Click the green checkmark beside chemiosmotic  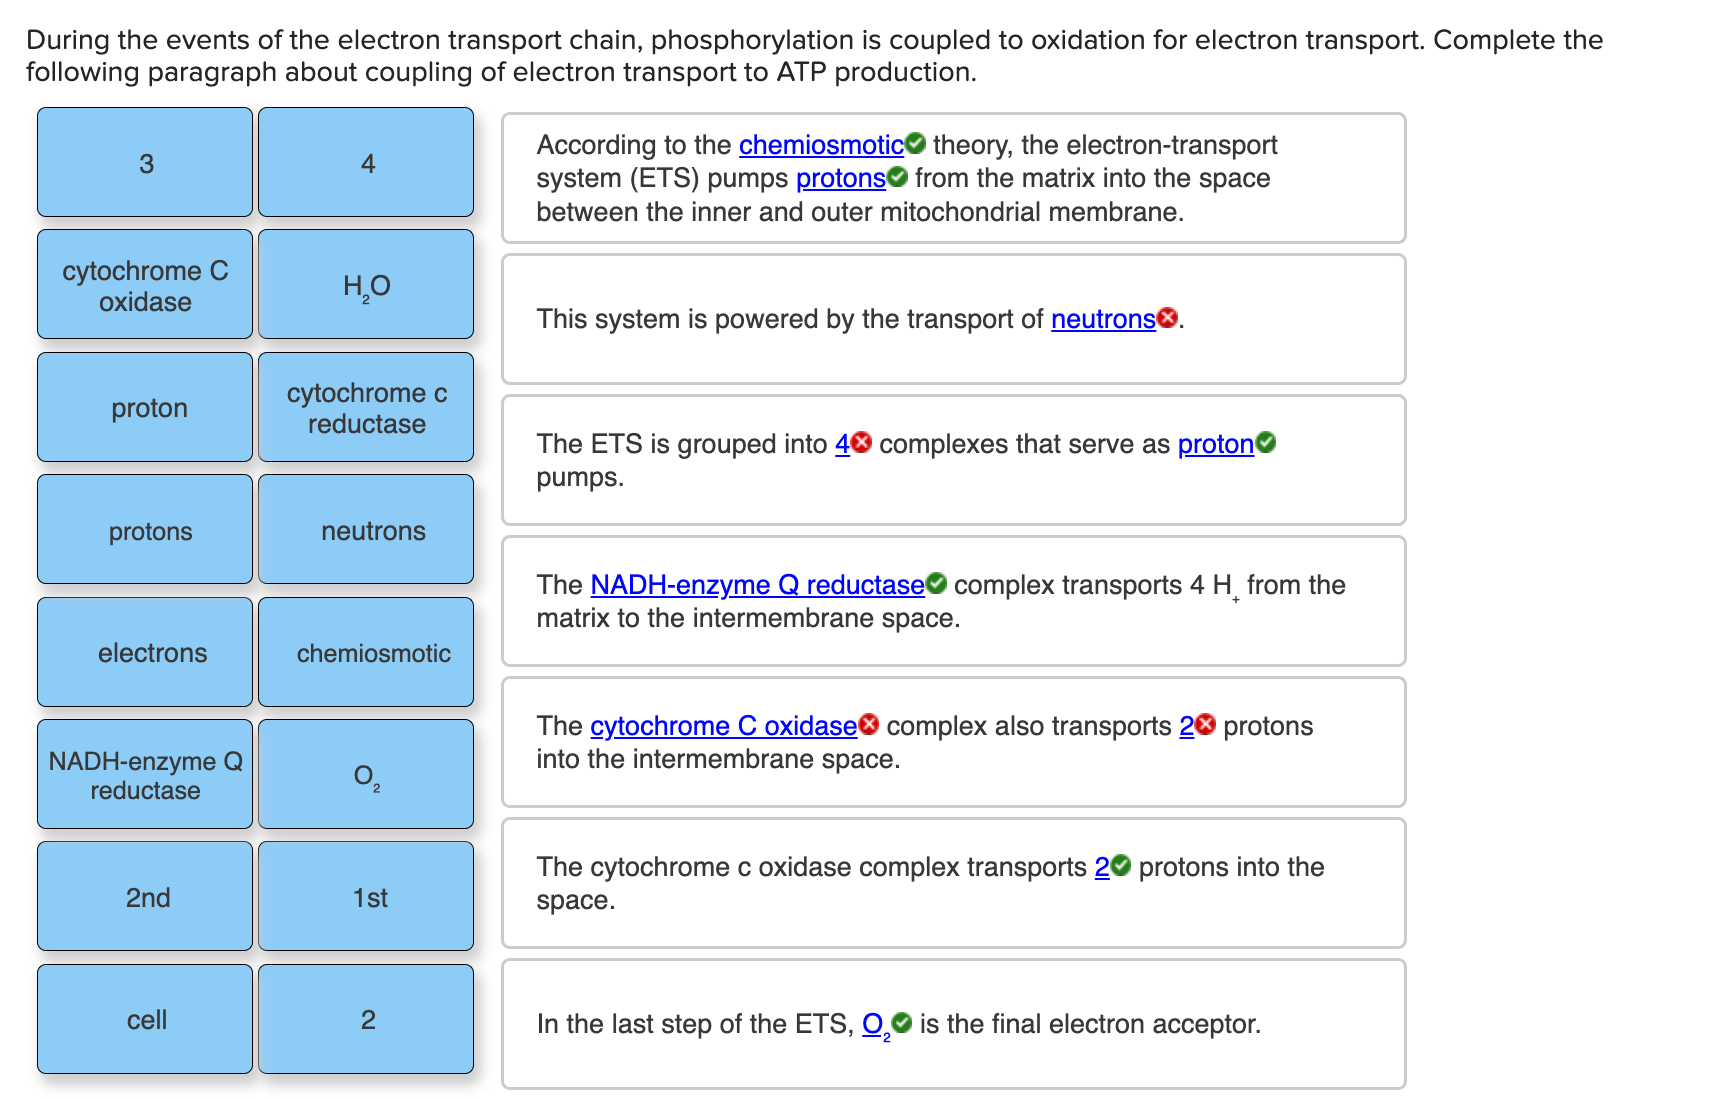pos(917,144)
